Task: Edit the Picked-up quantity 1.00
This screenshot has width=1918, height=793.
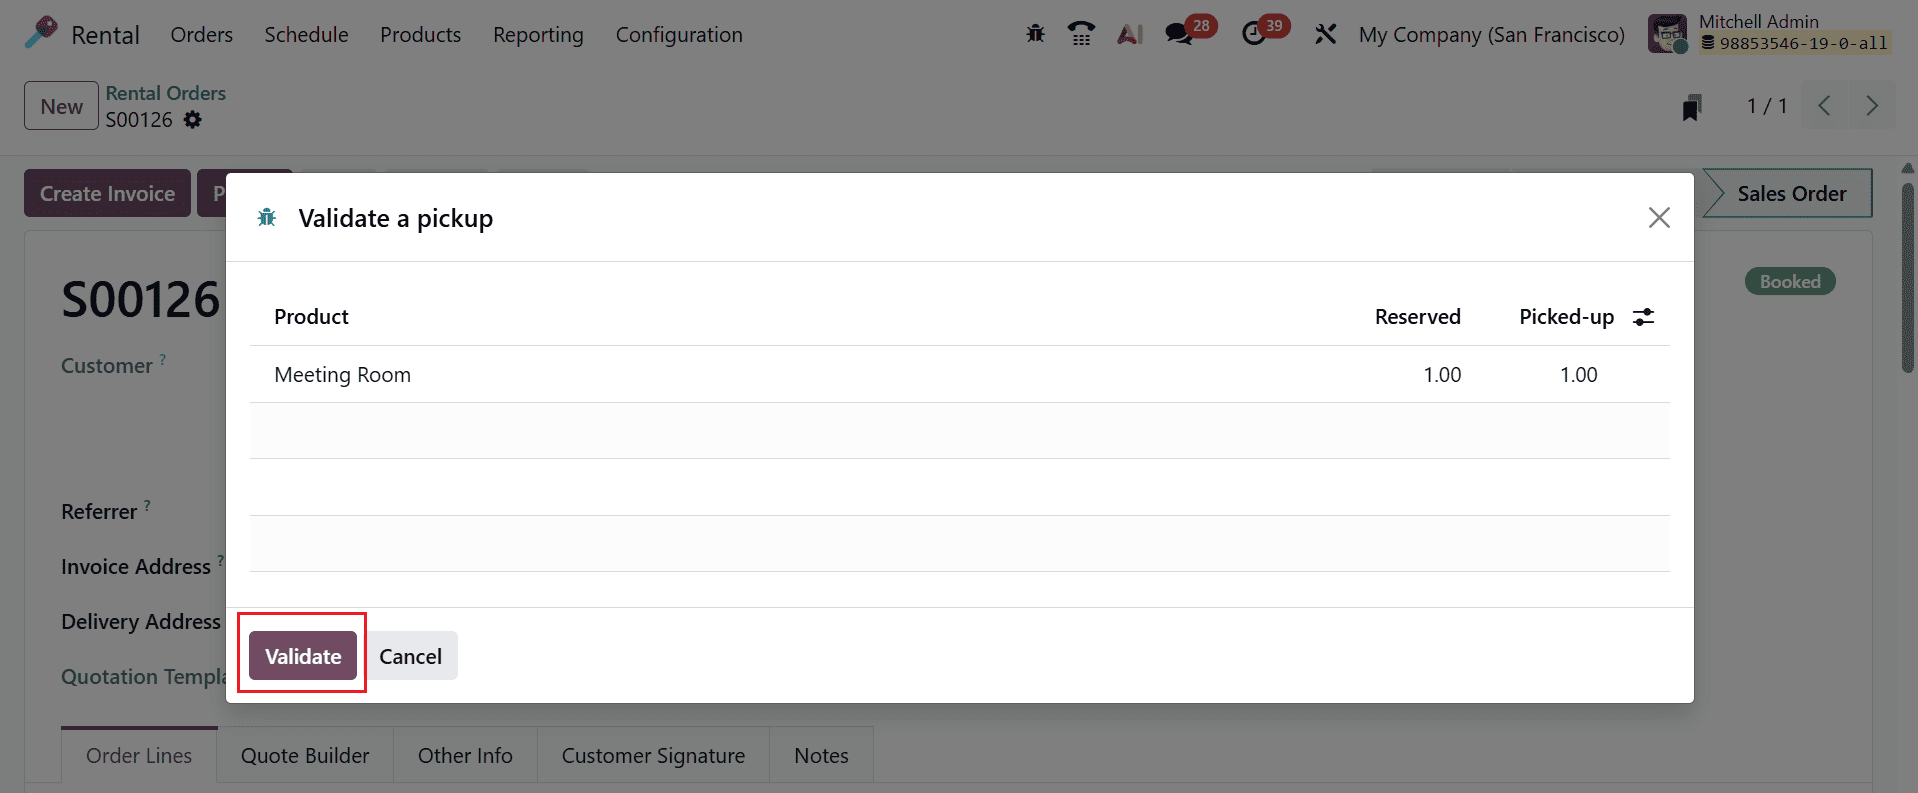Action: tap(1578, 375)
